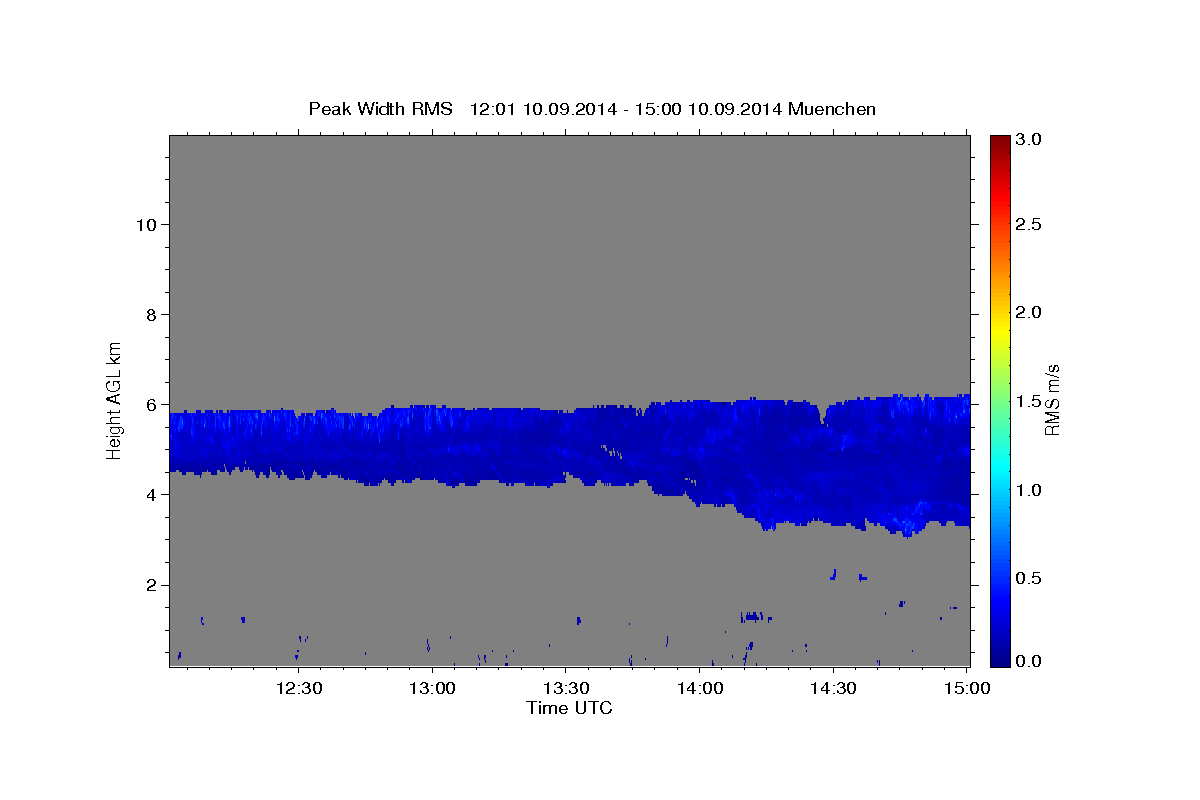Click the colorbar value 2.0

pos(1029,313)
